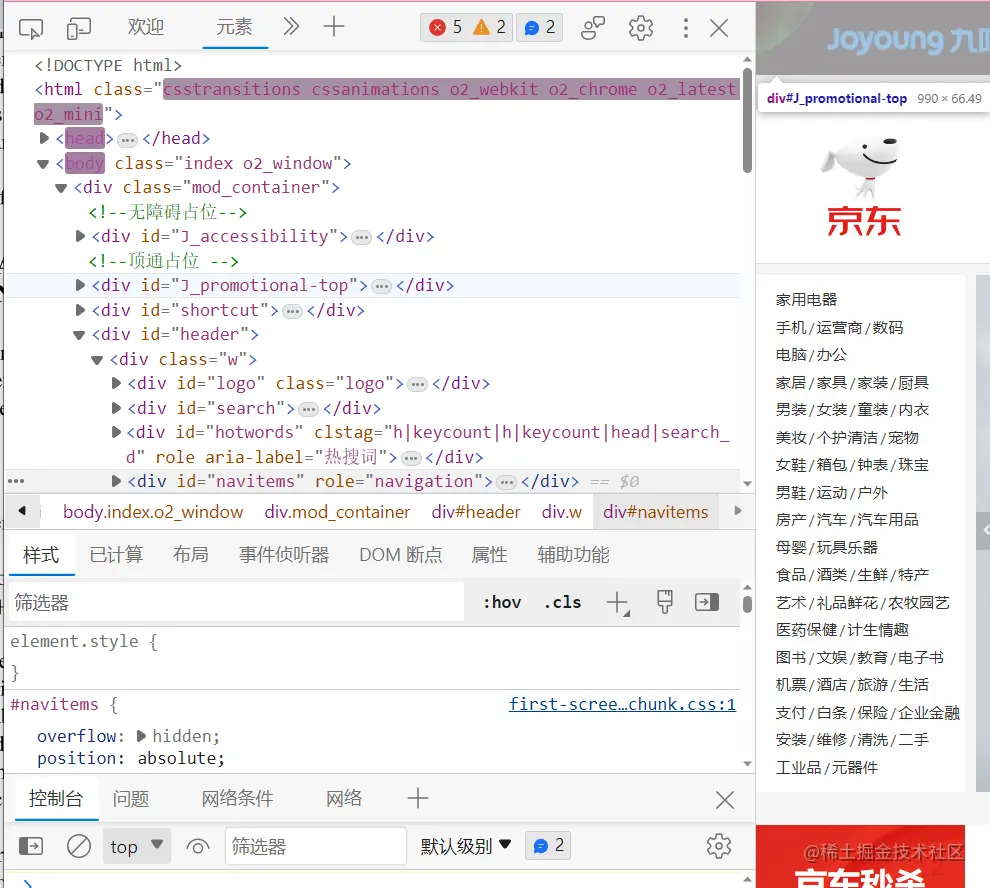The height and width of the screenshot is (888, 990).
Task: Open the top toolbar issues badge
Action: tap(540, 27)
